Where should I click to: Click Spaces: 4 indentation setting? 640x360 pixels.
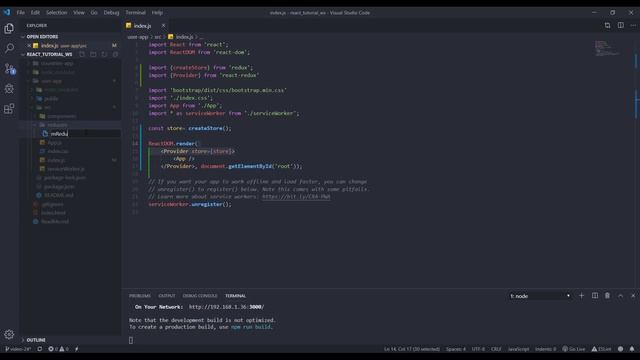click(456, 349)
